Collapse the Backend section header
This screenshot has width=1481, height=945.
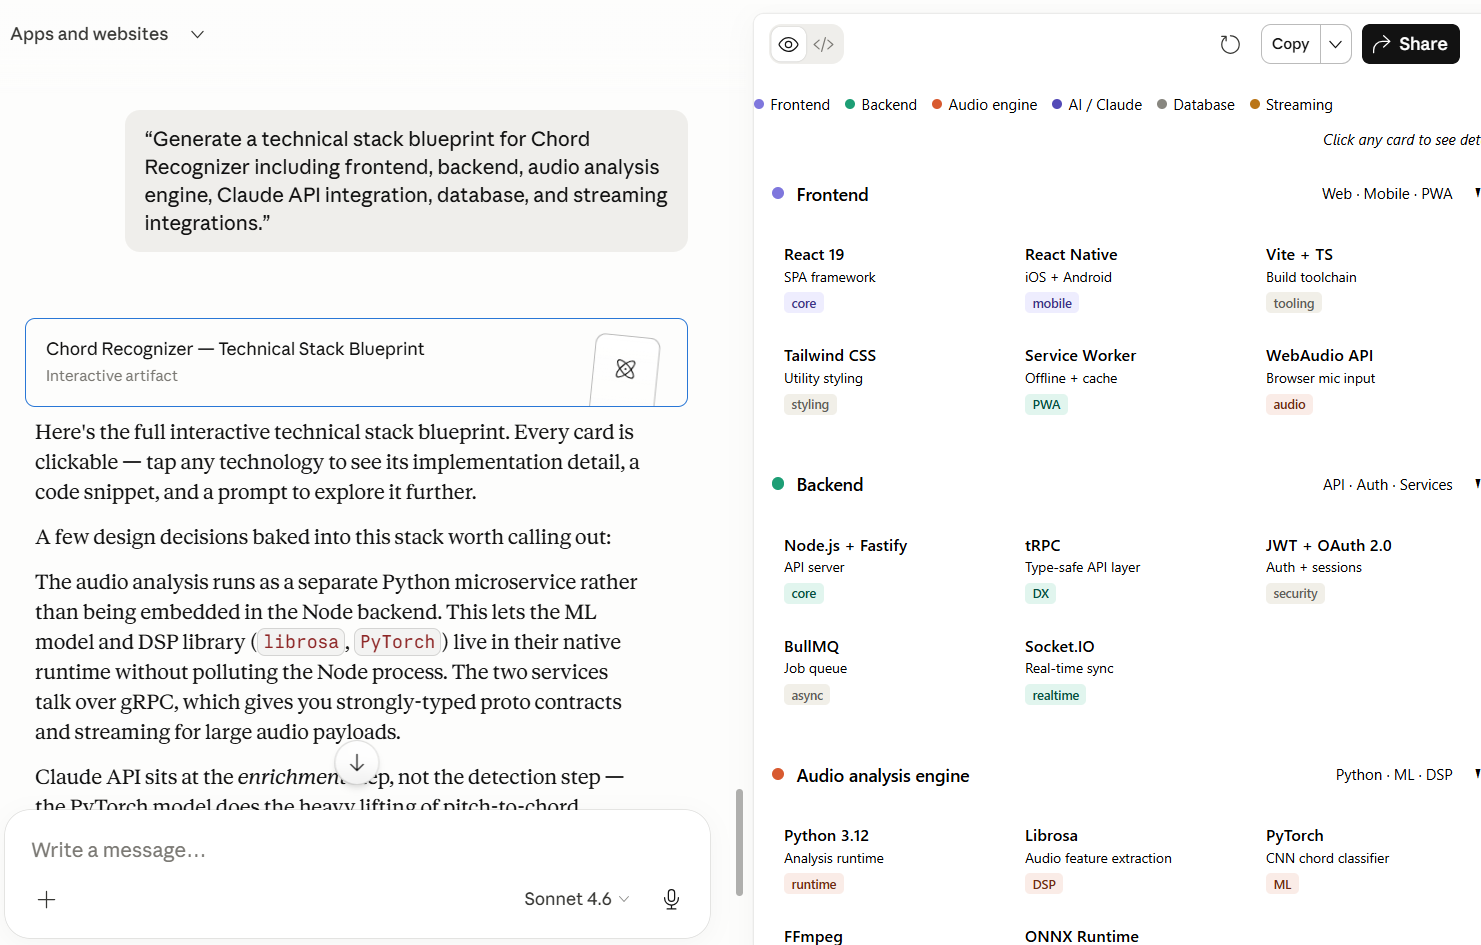tap(1126, 485)
